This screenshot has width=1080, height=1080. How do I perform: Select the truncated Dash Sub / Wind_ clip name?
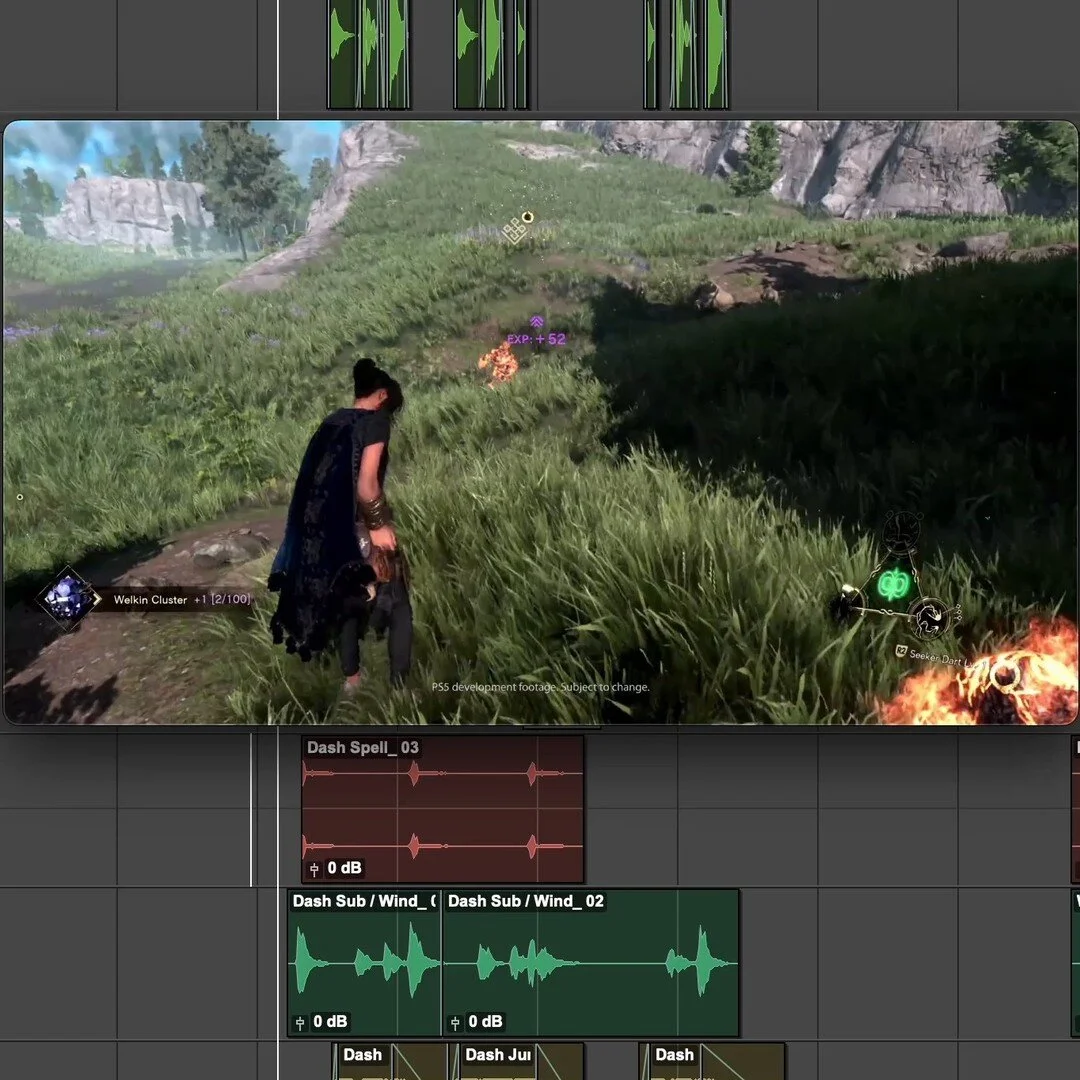[x=364, y=901]
